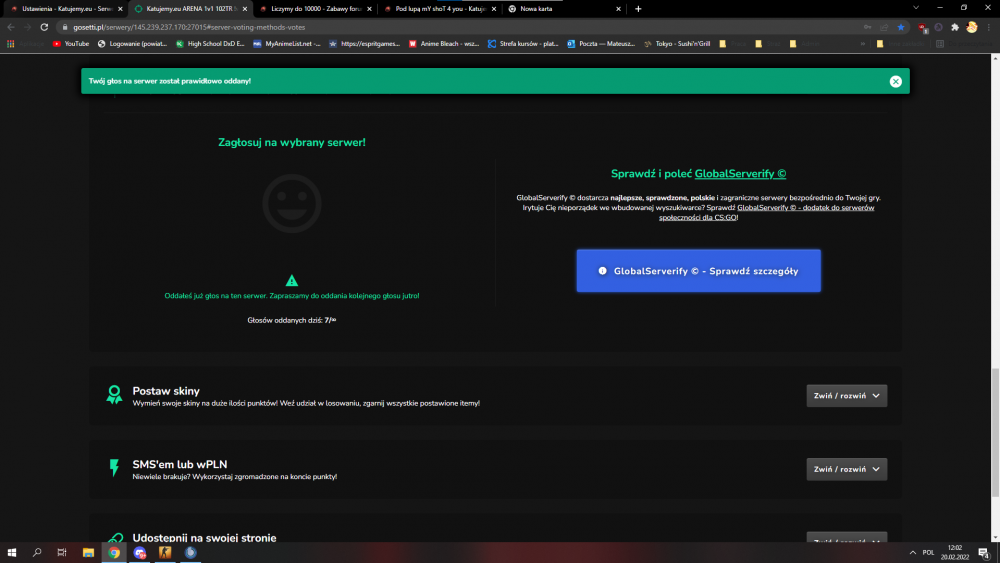Reload the current page

(44, 27)
